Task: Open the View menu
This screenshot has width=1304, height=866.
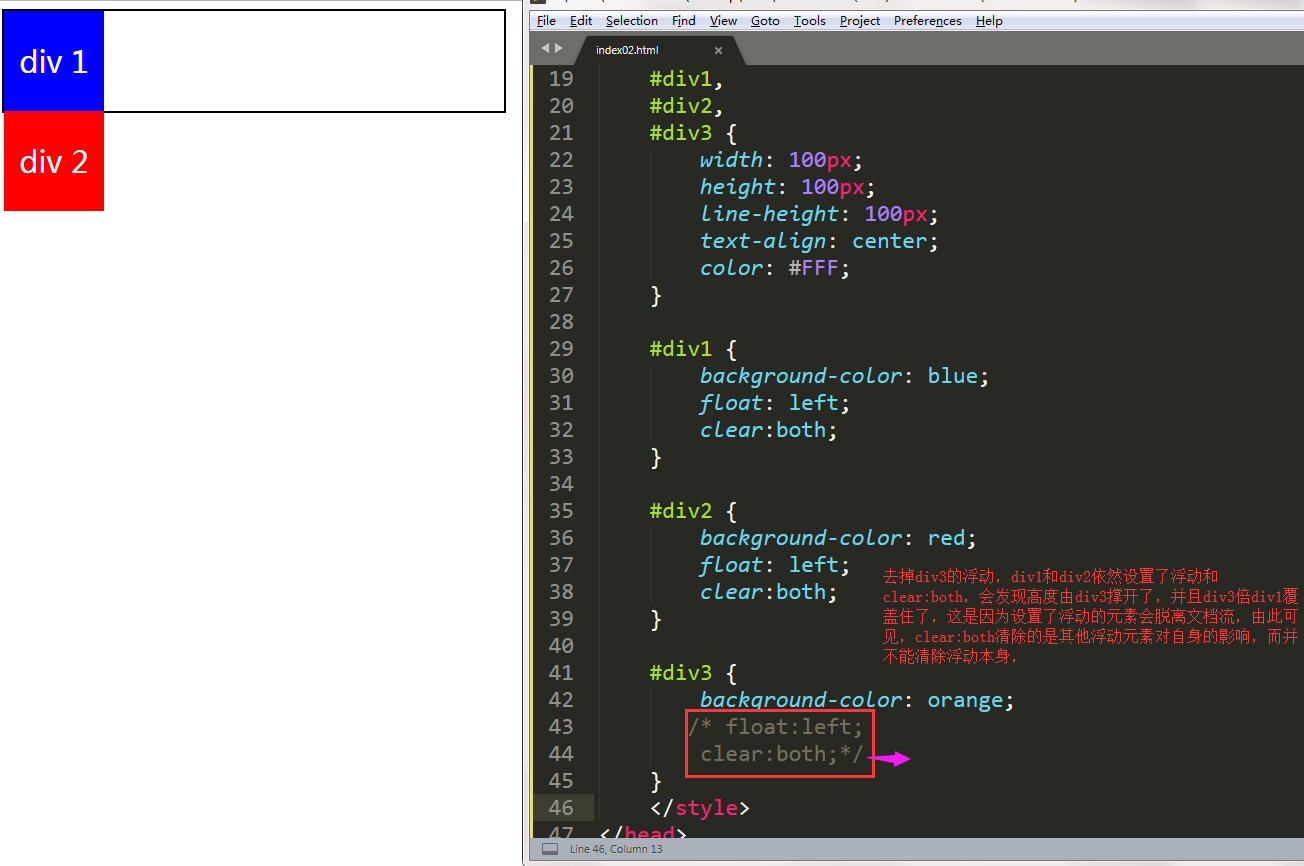Action: tap(723, 21)
